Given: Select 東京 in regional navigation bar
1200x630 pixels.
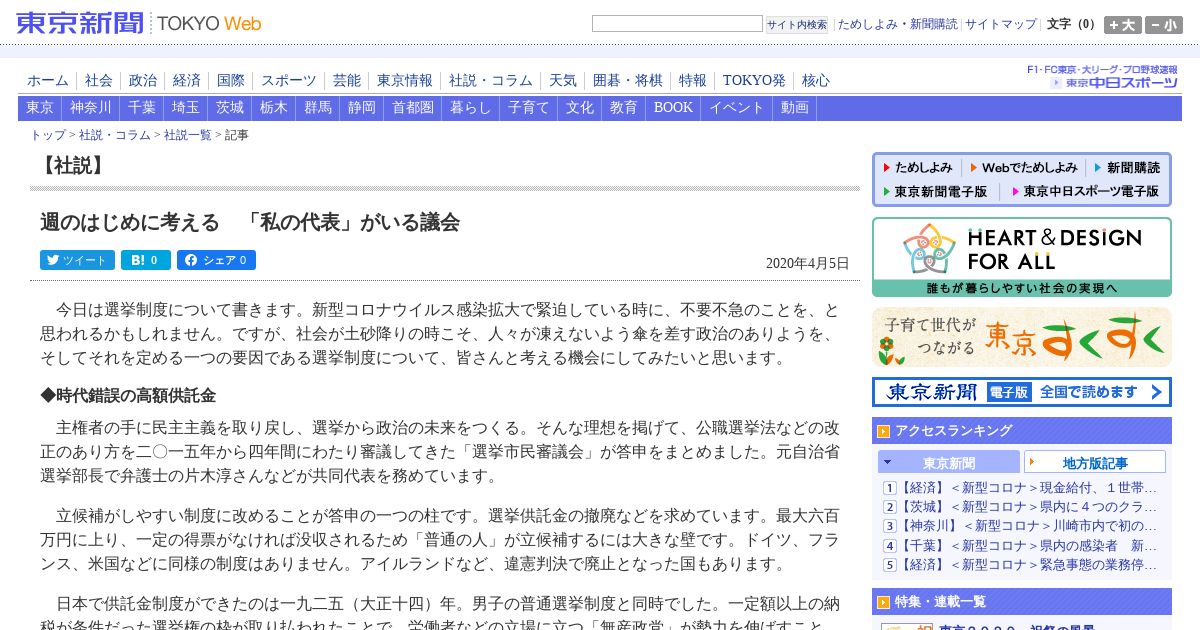Looking at the screenshot, I should 40,108.
